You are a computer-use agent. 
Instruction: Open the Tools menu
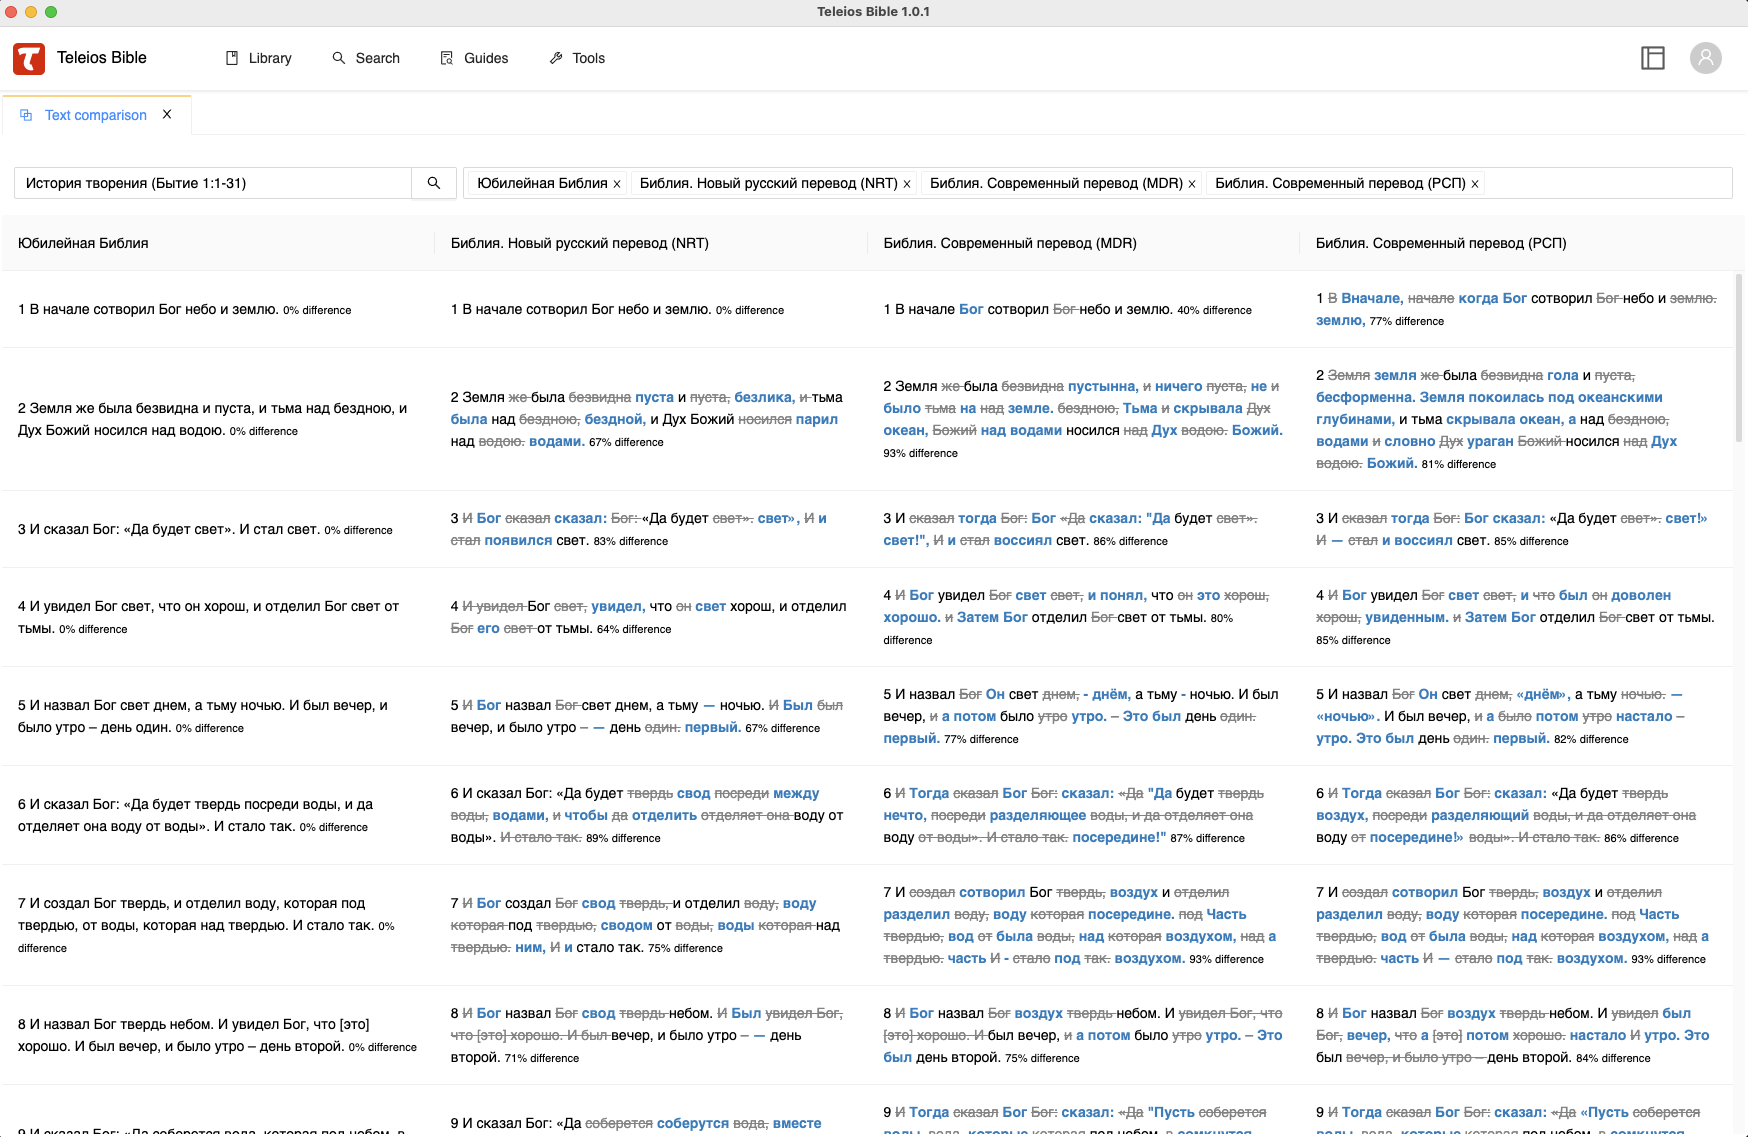tap(577, 58)
